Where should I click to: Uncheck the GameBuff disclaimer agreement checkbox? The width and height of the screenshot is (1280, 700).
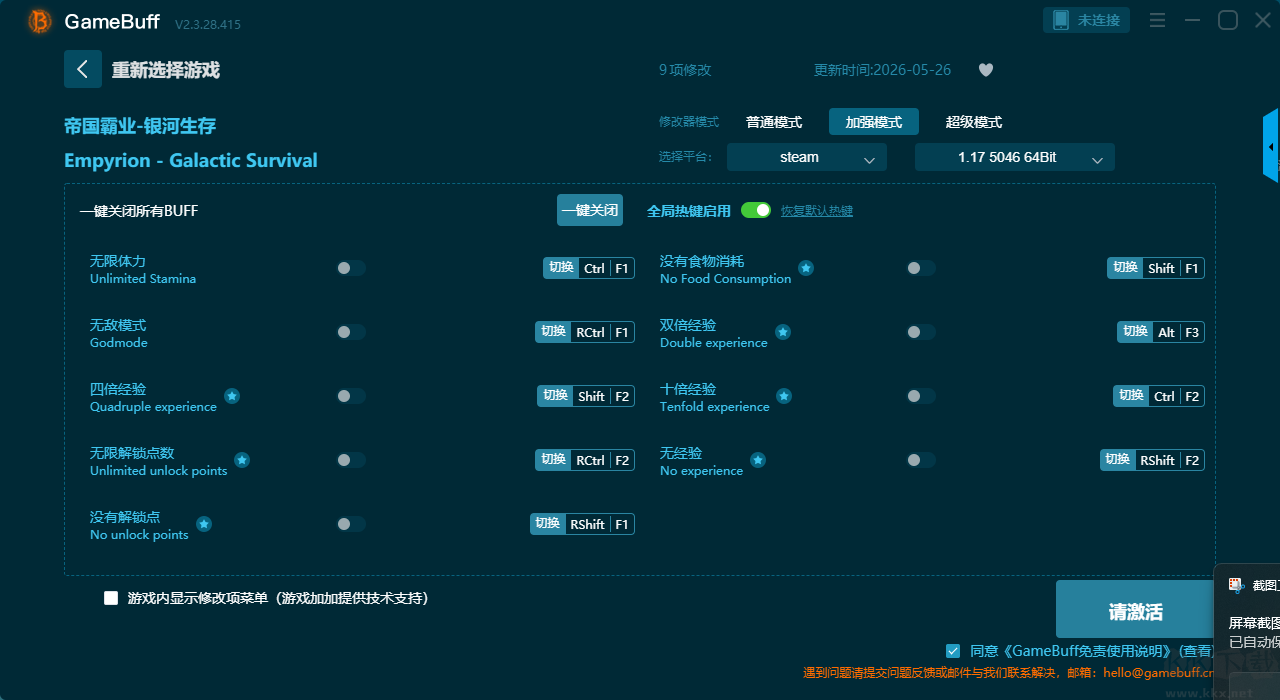click(953, 650)
